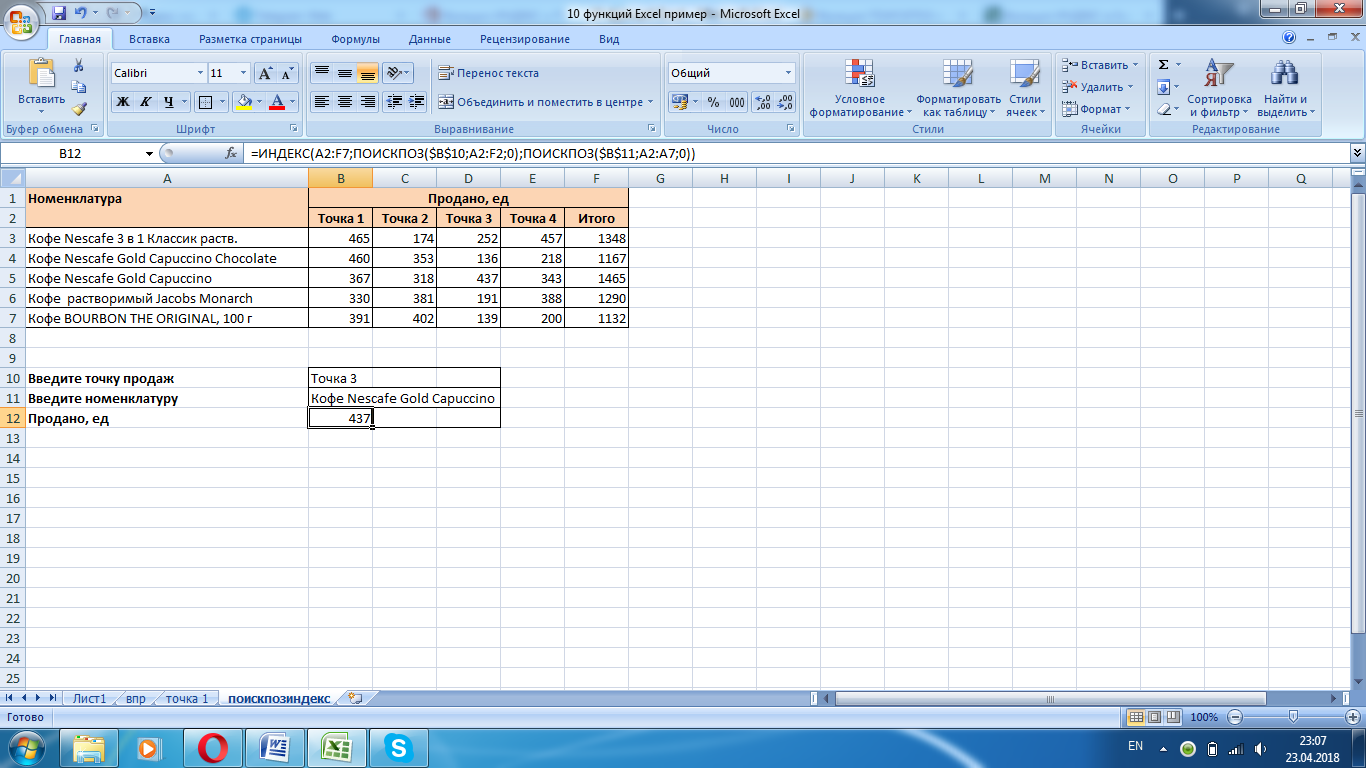Viewport: 1366px width, 768px height.
Task: Decrease decimal places
Action: click(786, 102)
